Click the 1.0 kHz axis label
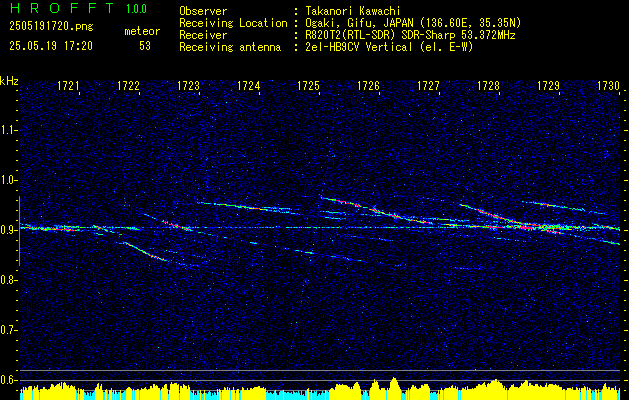 click(8, 180)
